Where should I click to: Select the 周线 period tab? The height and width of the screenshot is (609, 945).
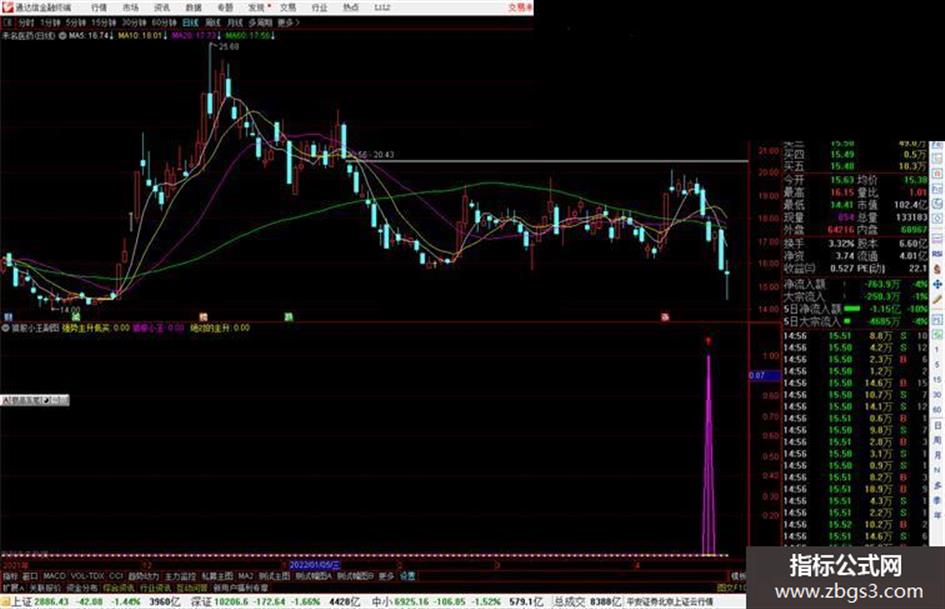click(x=213, y=22)
